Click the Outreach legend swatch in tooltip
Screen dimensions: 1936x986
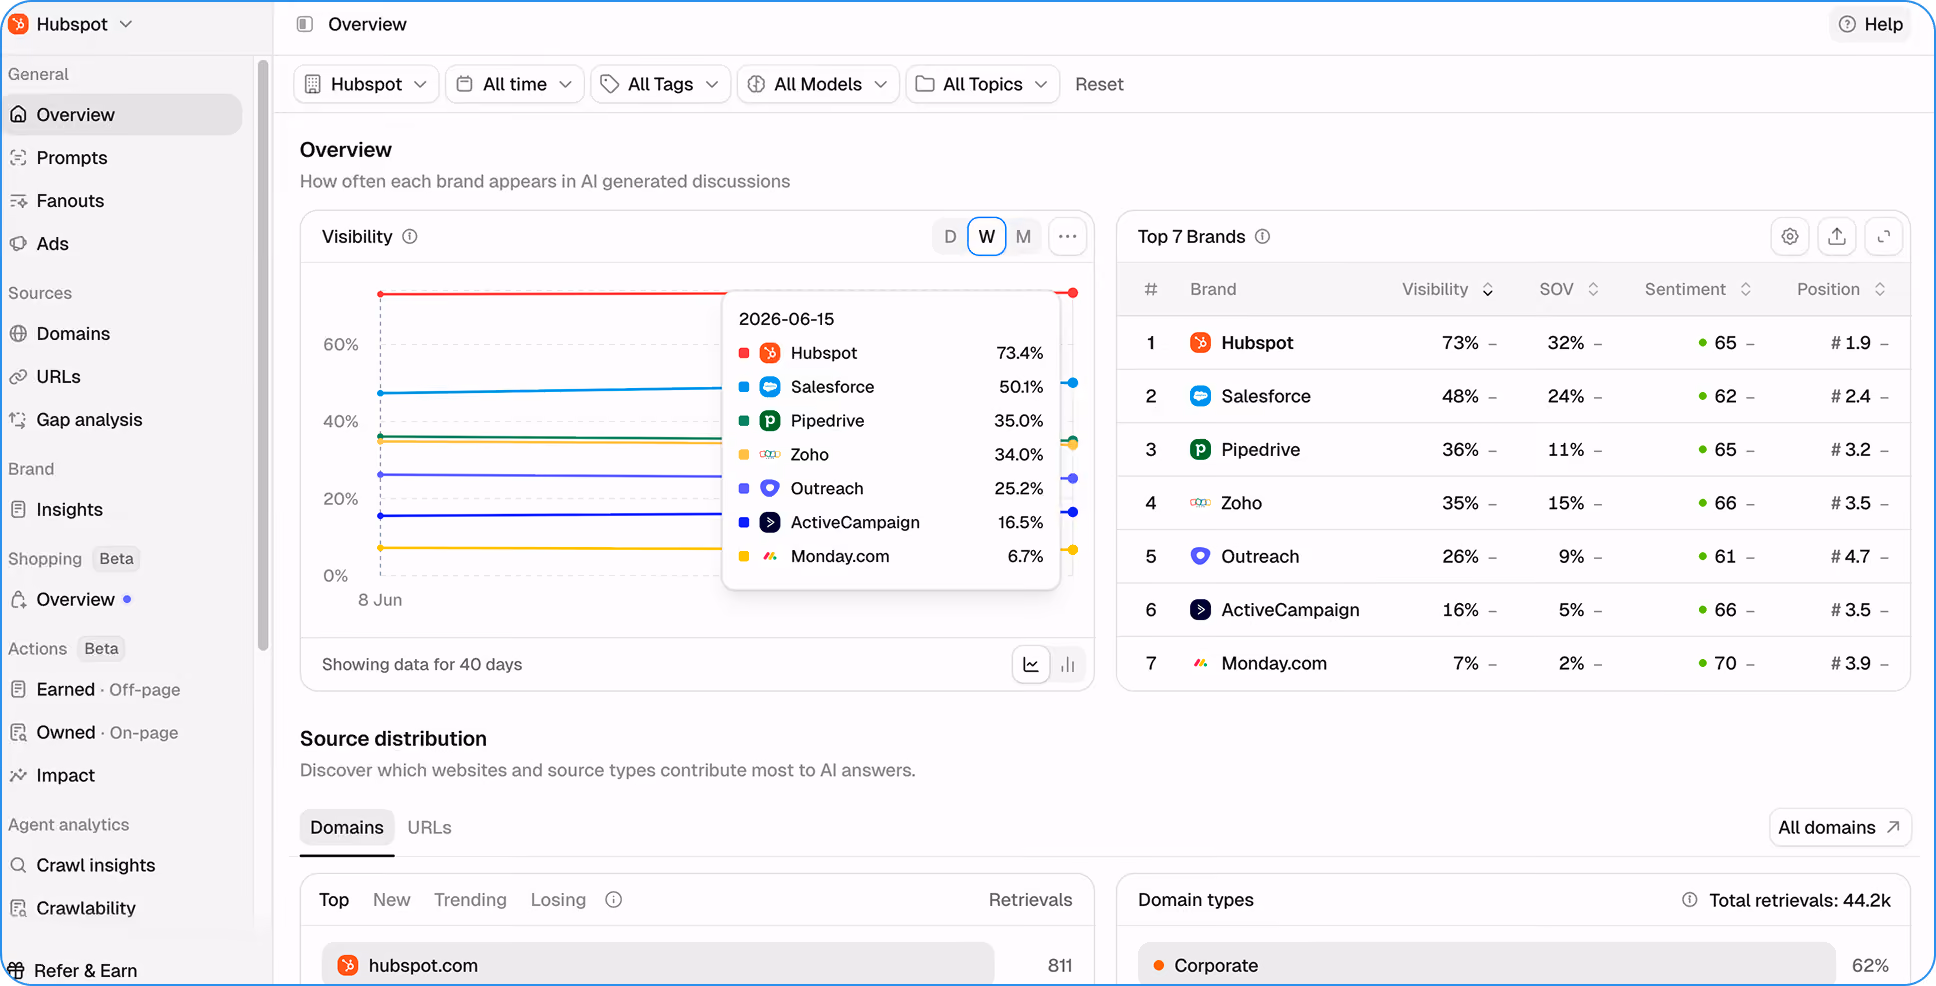pos(744,489)
